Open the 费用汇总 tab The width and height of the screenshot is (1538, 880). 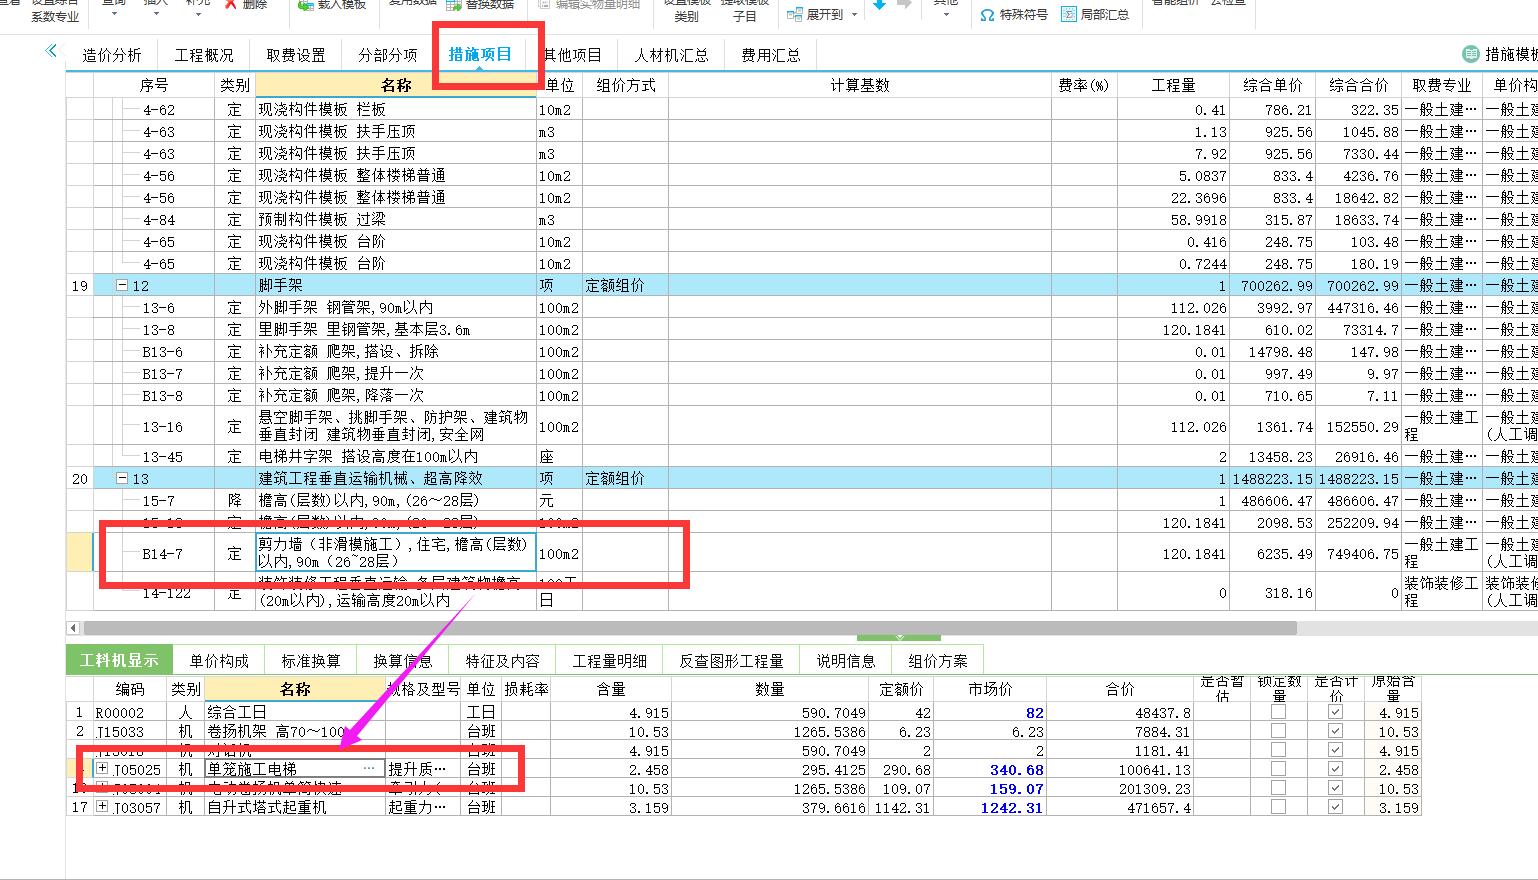click(x=771, y=55)
